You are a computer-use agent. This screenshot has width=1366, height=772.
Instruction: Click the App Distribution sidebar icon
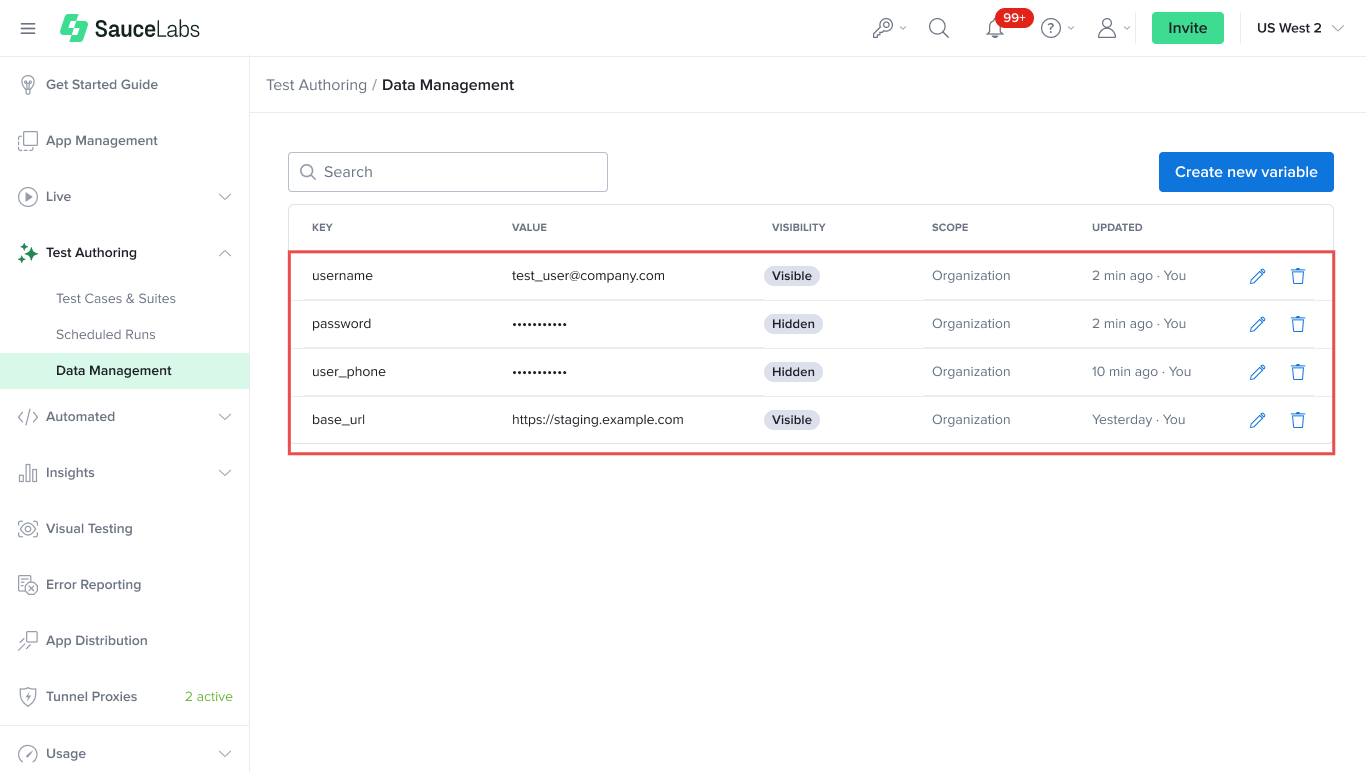28,641
